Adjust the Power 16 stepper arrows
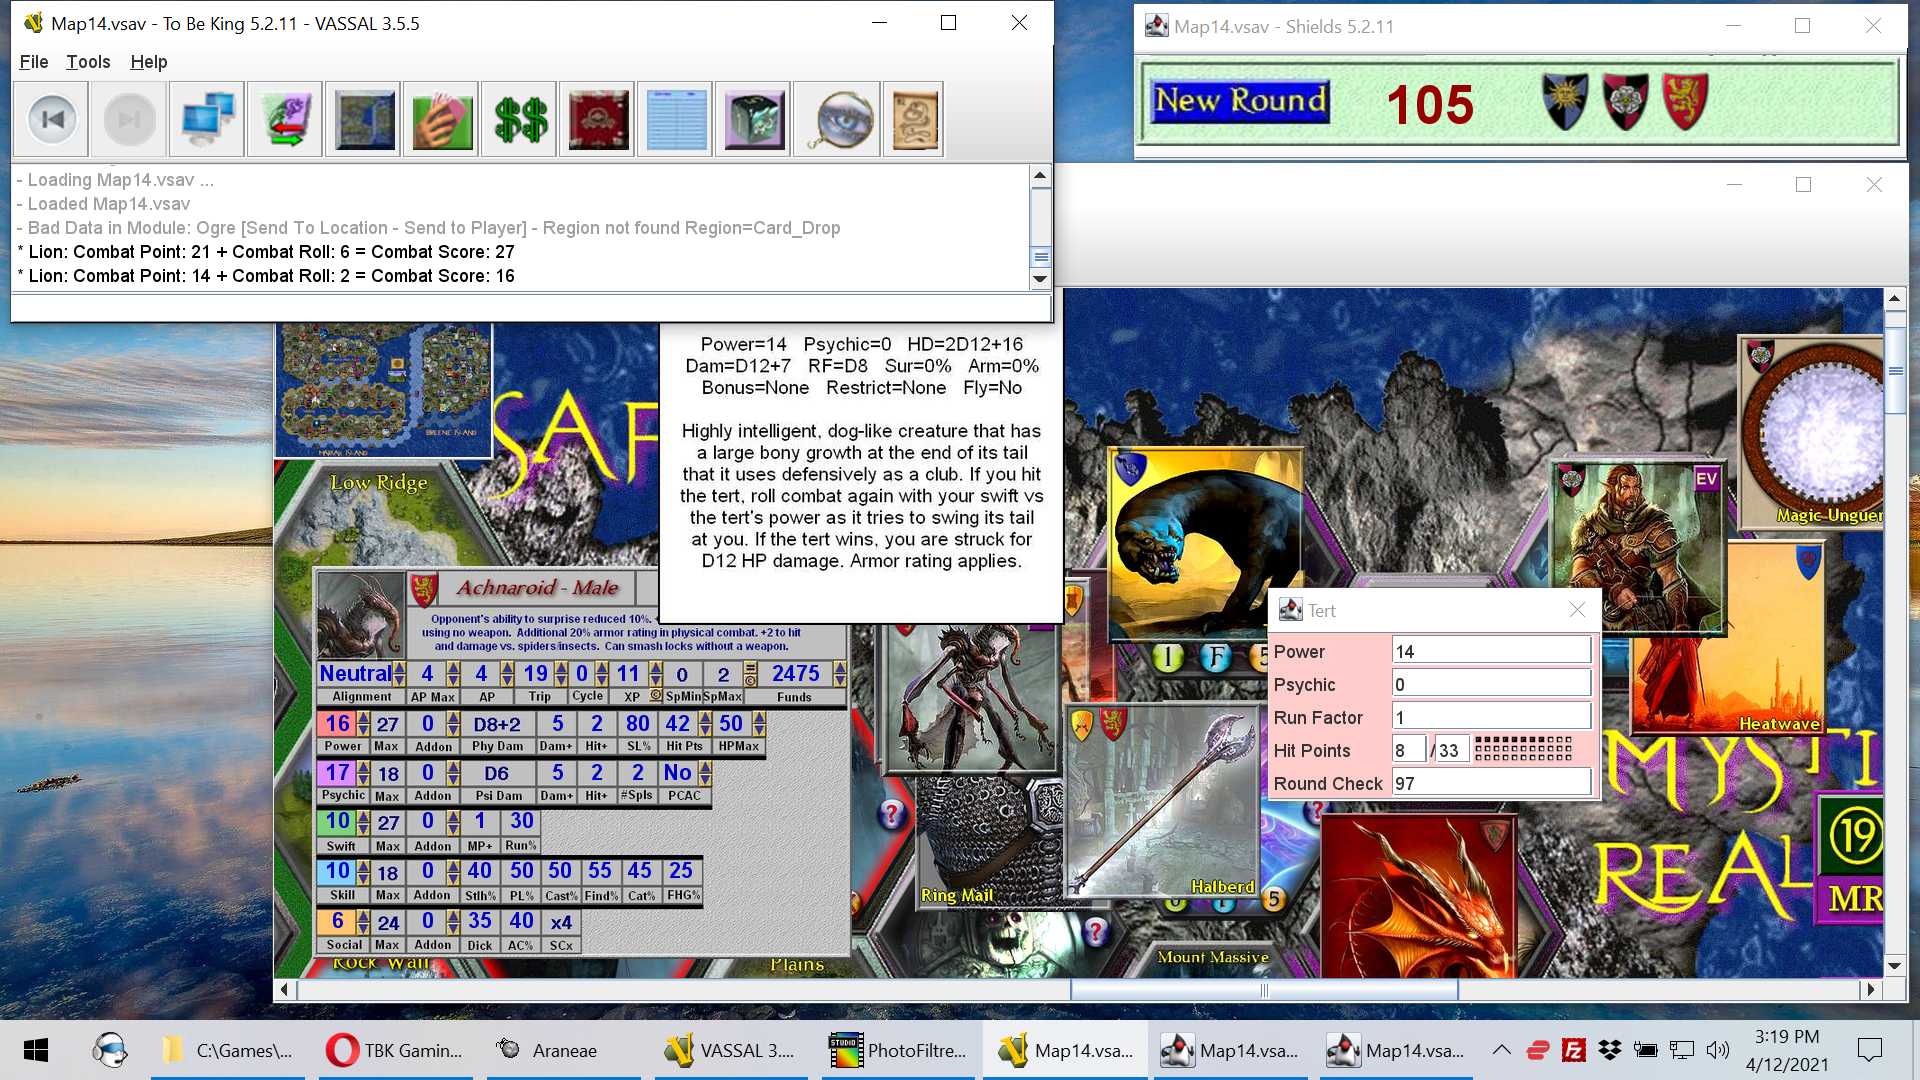Screen dimensions: 1920x1080 (363, 724)
